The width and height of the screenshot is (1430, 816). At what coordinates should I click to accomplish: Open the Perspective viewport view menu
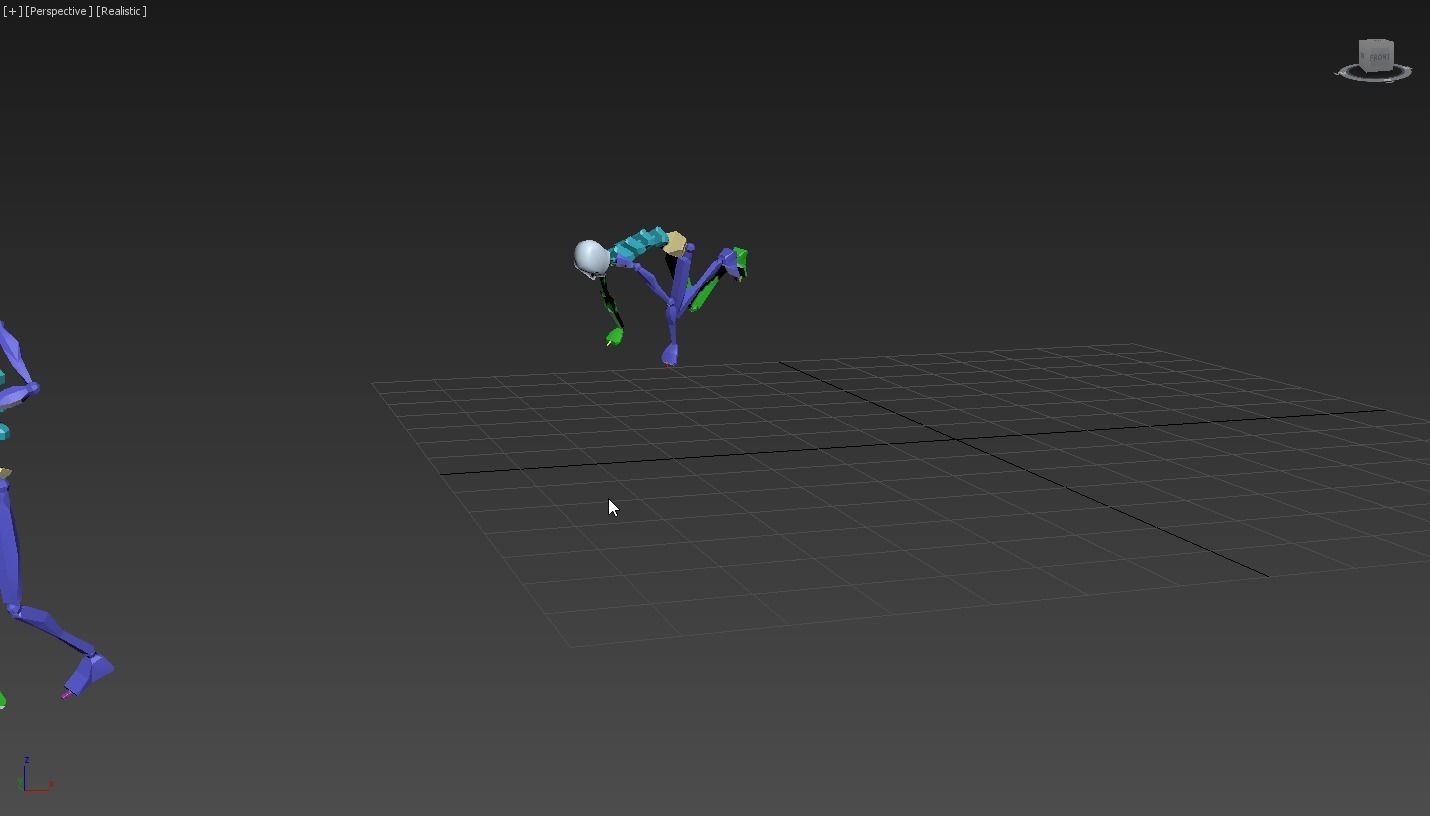(59, 11)
